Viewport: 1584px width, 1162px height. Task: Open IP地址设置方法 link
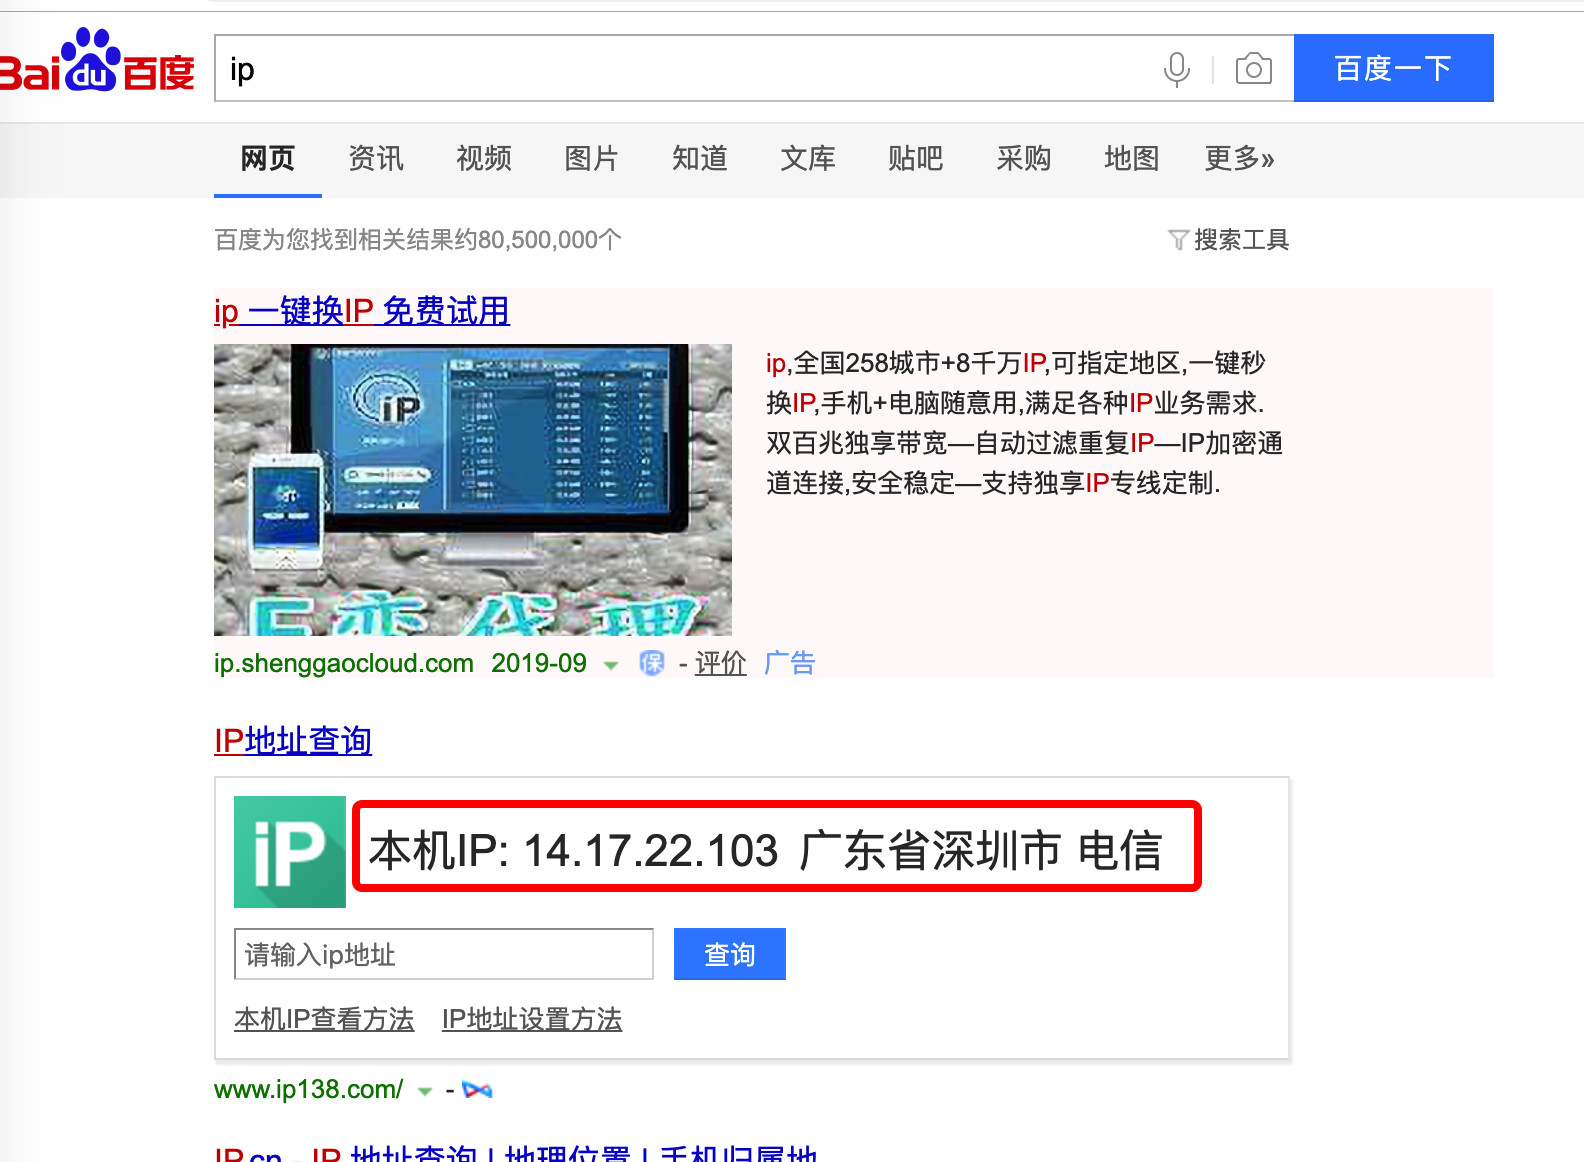tap(532, 1019)
